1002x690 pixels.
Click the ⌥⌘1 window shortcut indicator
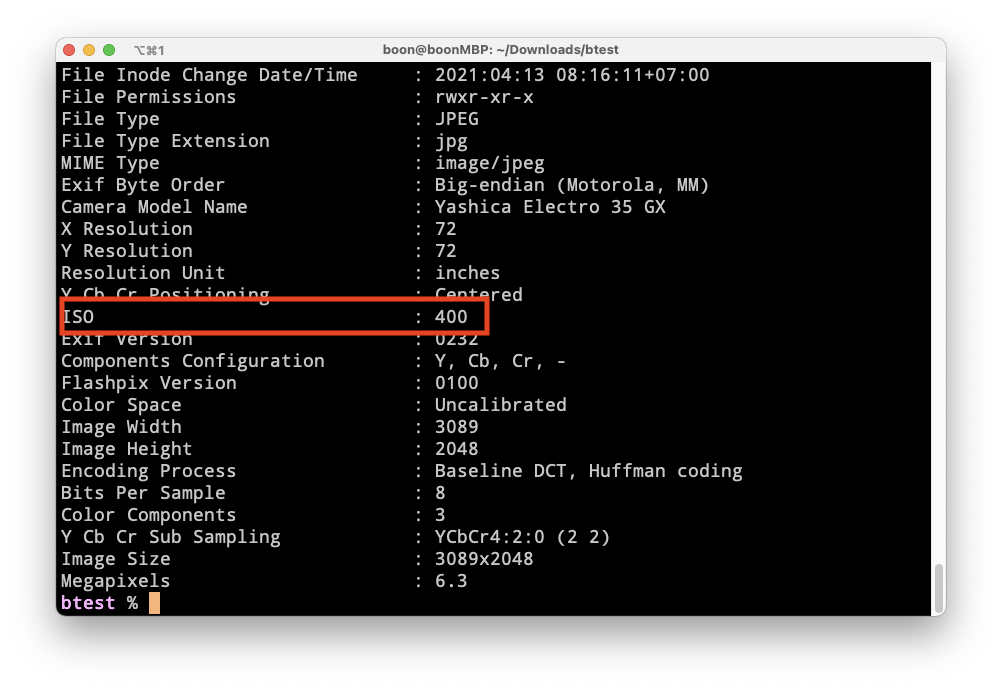pyautogui.click(x=148, y=50)
